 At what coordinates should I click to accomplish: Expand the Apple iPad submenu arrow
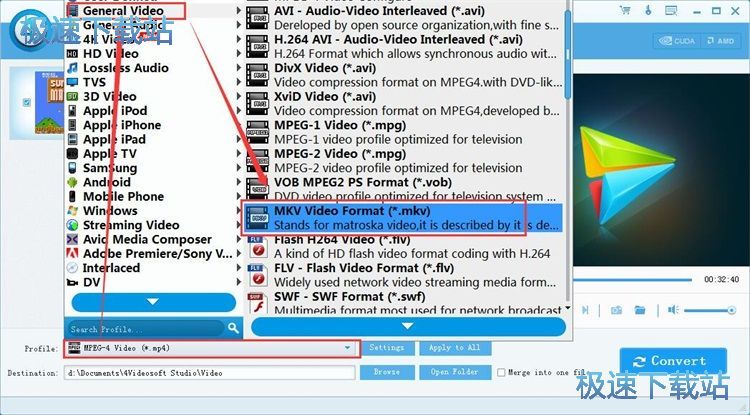(x=239, y=140)
